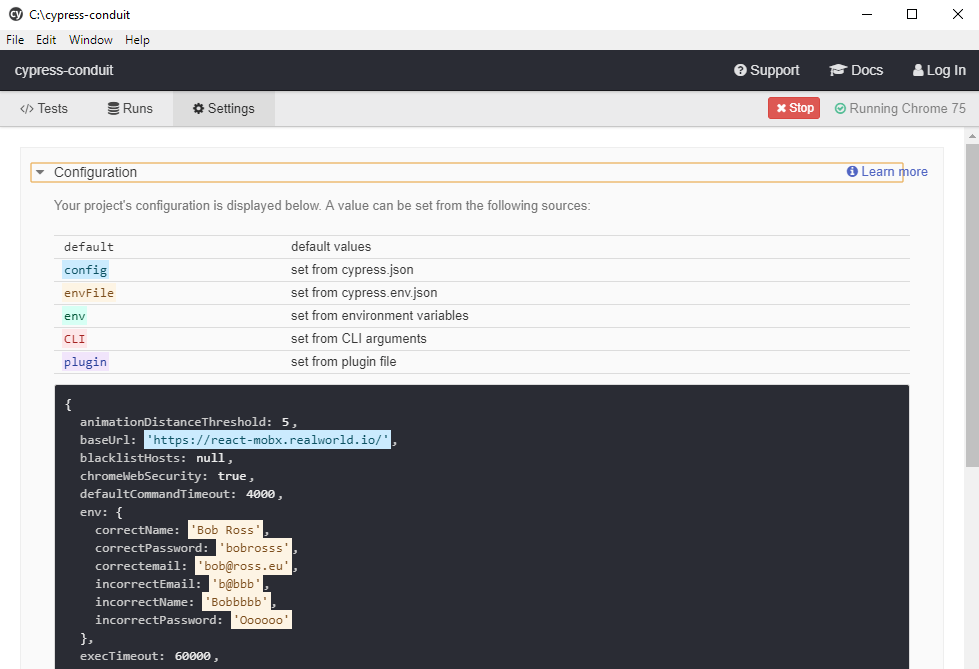
Task: Click the user icon beside Log In
Action: [917, 70]
